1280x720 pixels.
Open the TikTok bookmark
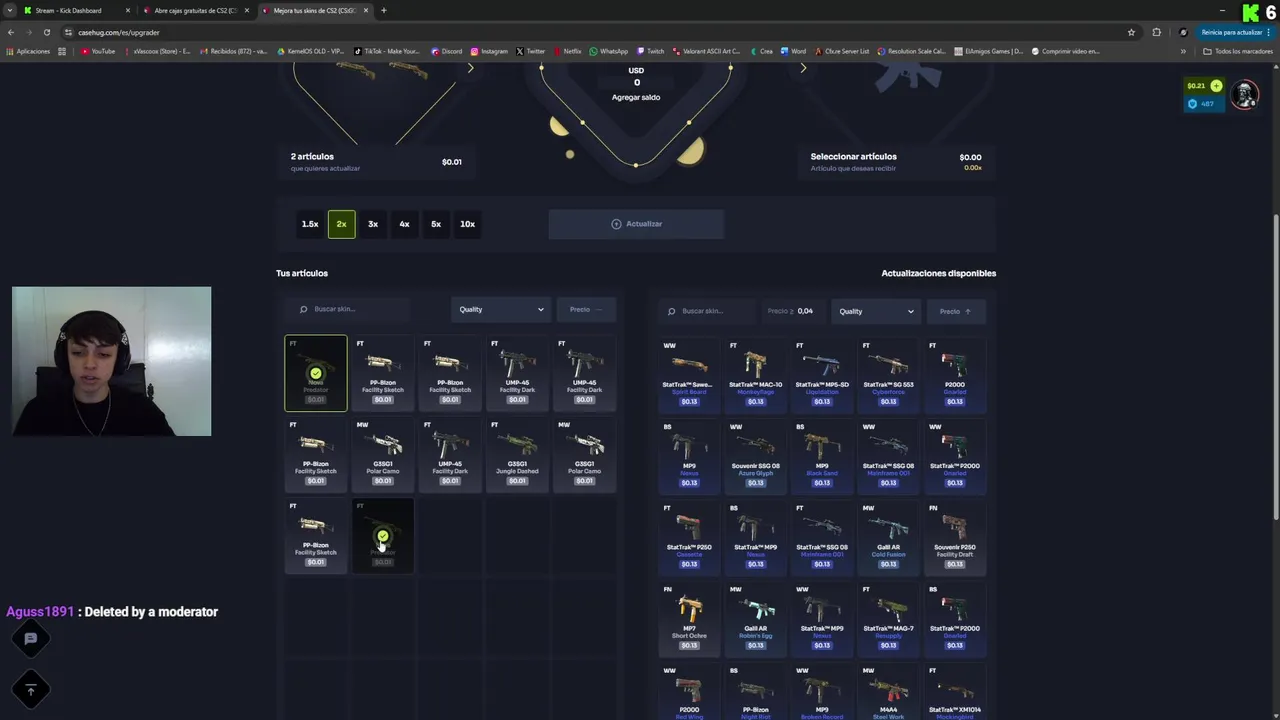[x=386, y=51]
